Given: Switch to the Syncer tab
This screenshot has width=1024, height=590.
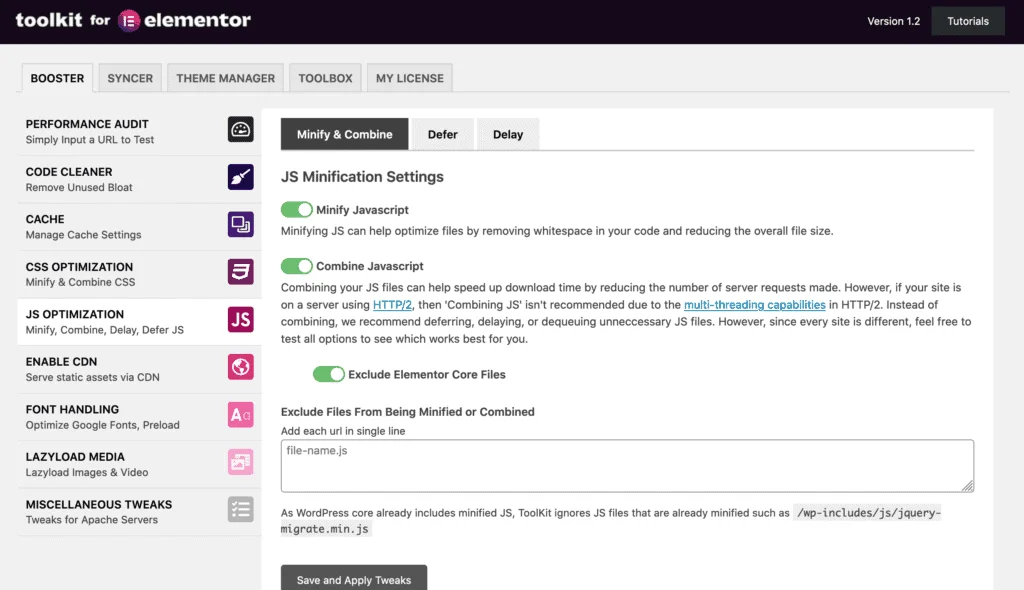Looking at the screenshot, I should pos(130,77).
